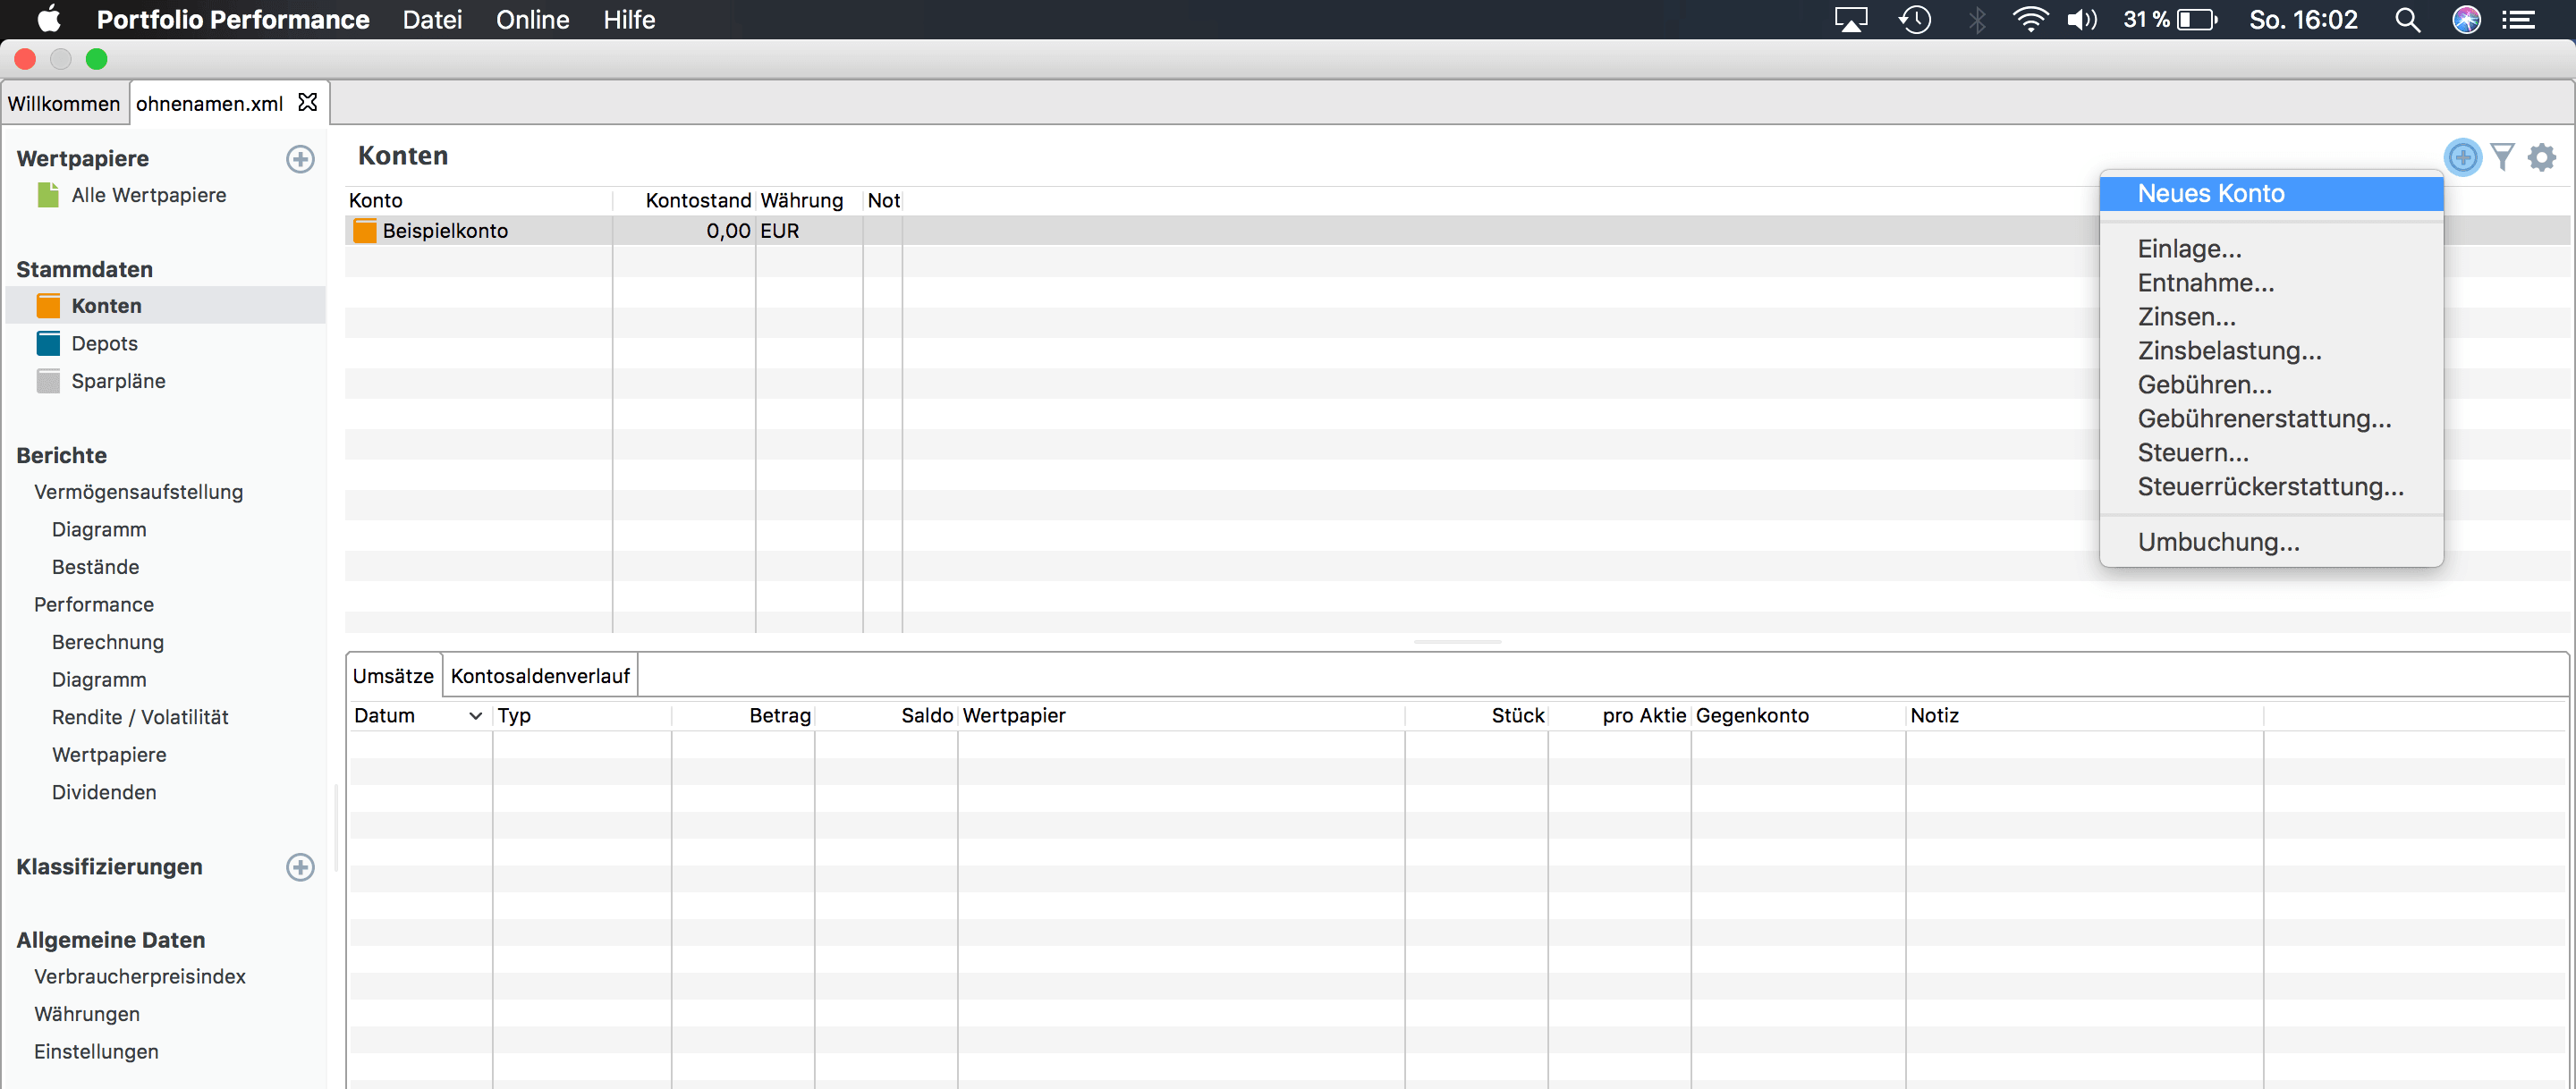Open the filter funnel icon in Konten

point(2502,157)
